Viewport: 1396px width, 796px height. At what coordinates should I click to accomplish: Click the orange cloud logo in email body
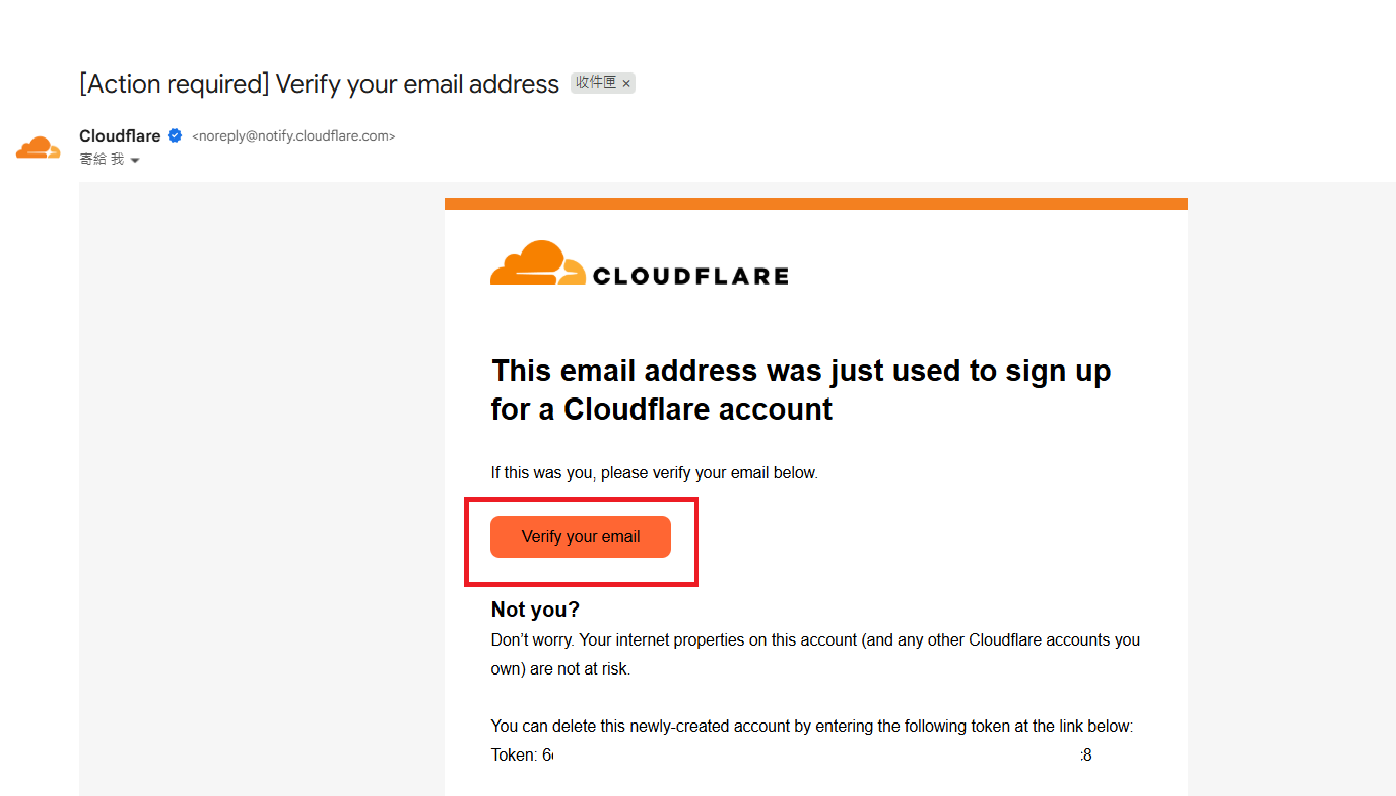coord(537,263)
